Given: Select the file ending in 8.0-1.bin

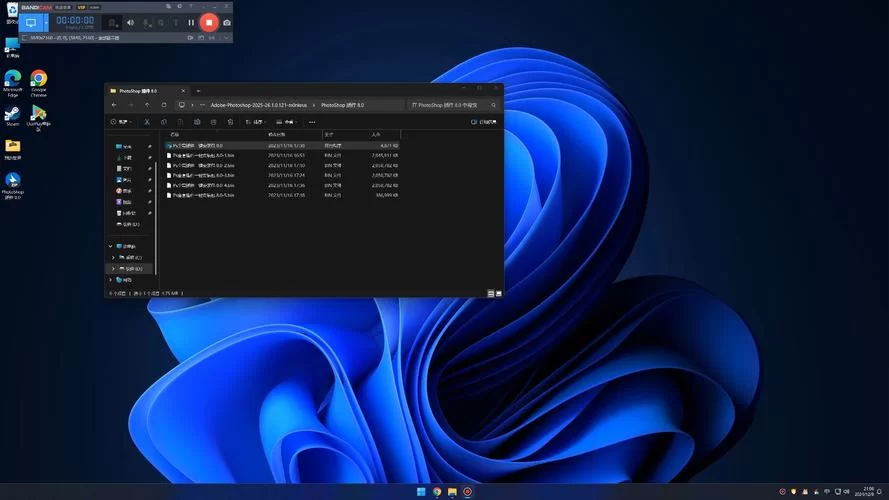Looking at the screenshot, I should click(282, 155).
